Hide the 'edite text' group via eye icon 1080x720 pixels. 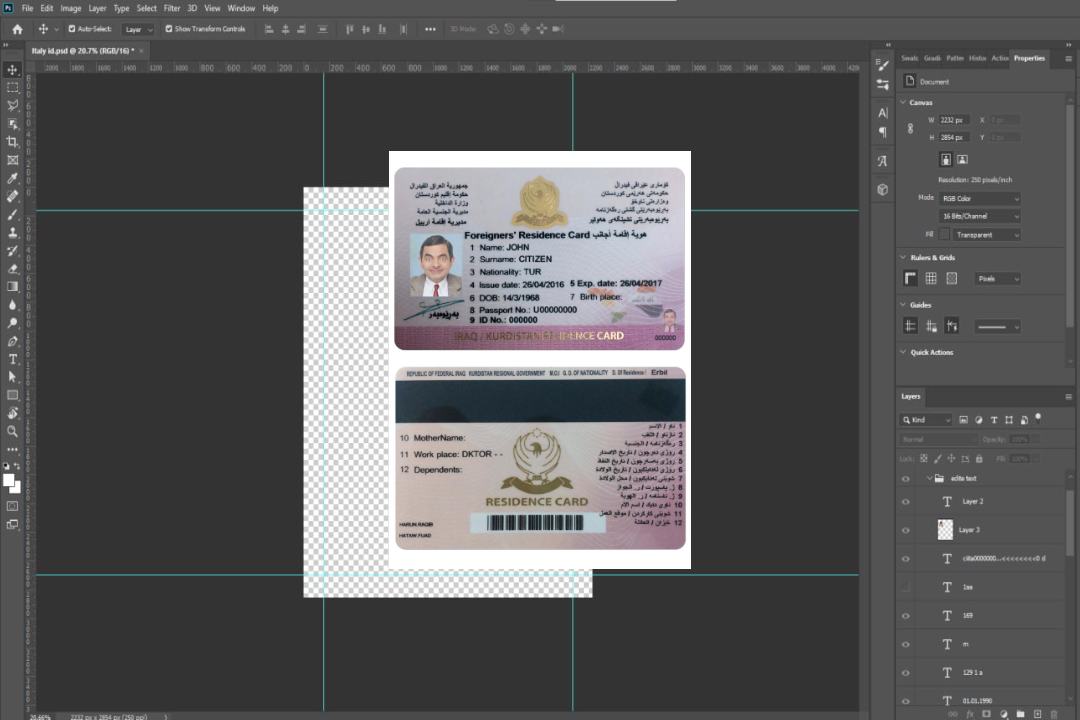point(906,479)
